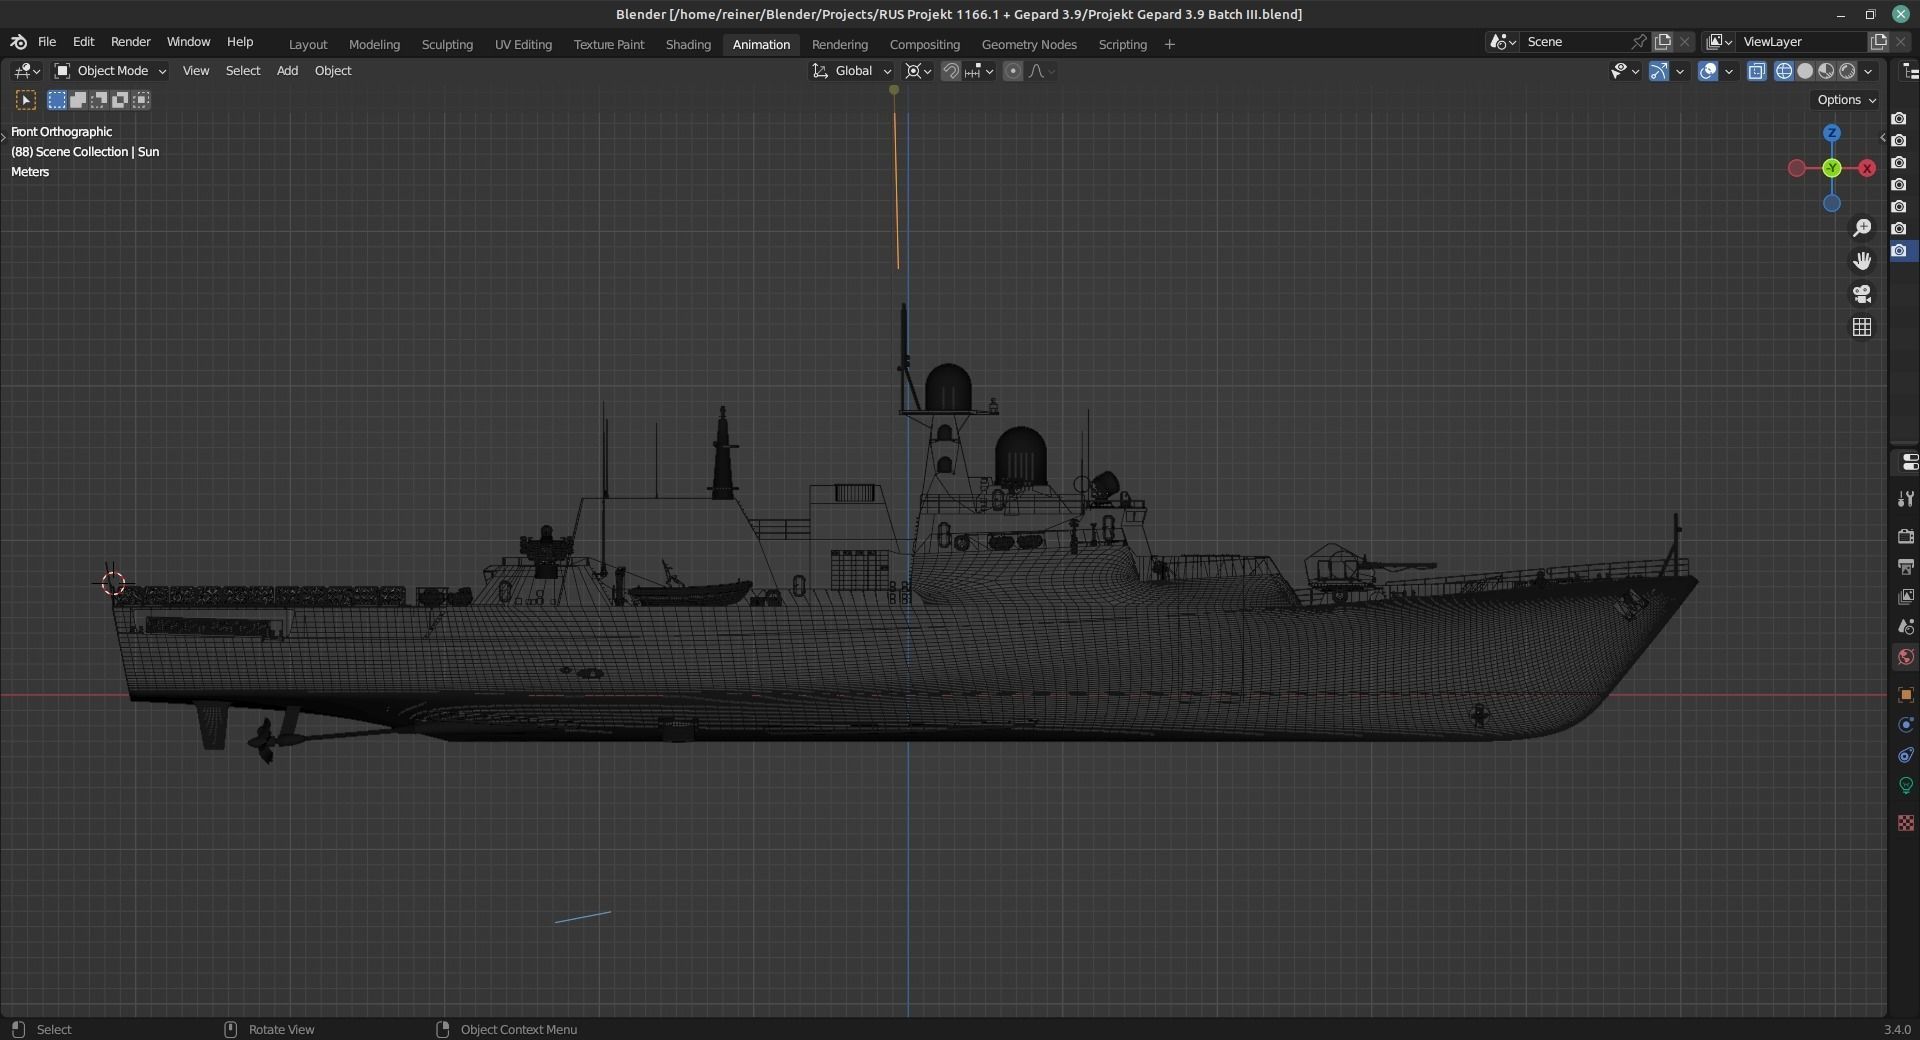Open the properties editor type selector
1920x1040 pixels.
[1909, 462]
